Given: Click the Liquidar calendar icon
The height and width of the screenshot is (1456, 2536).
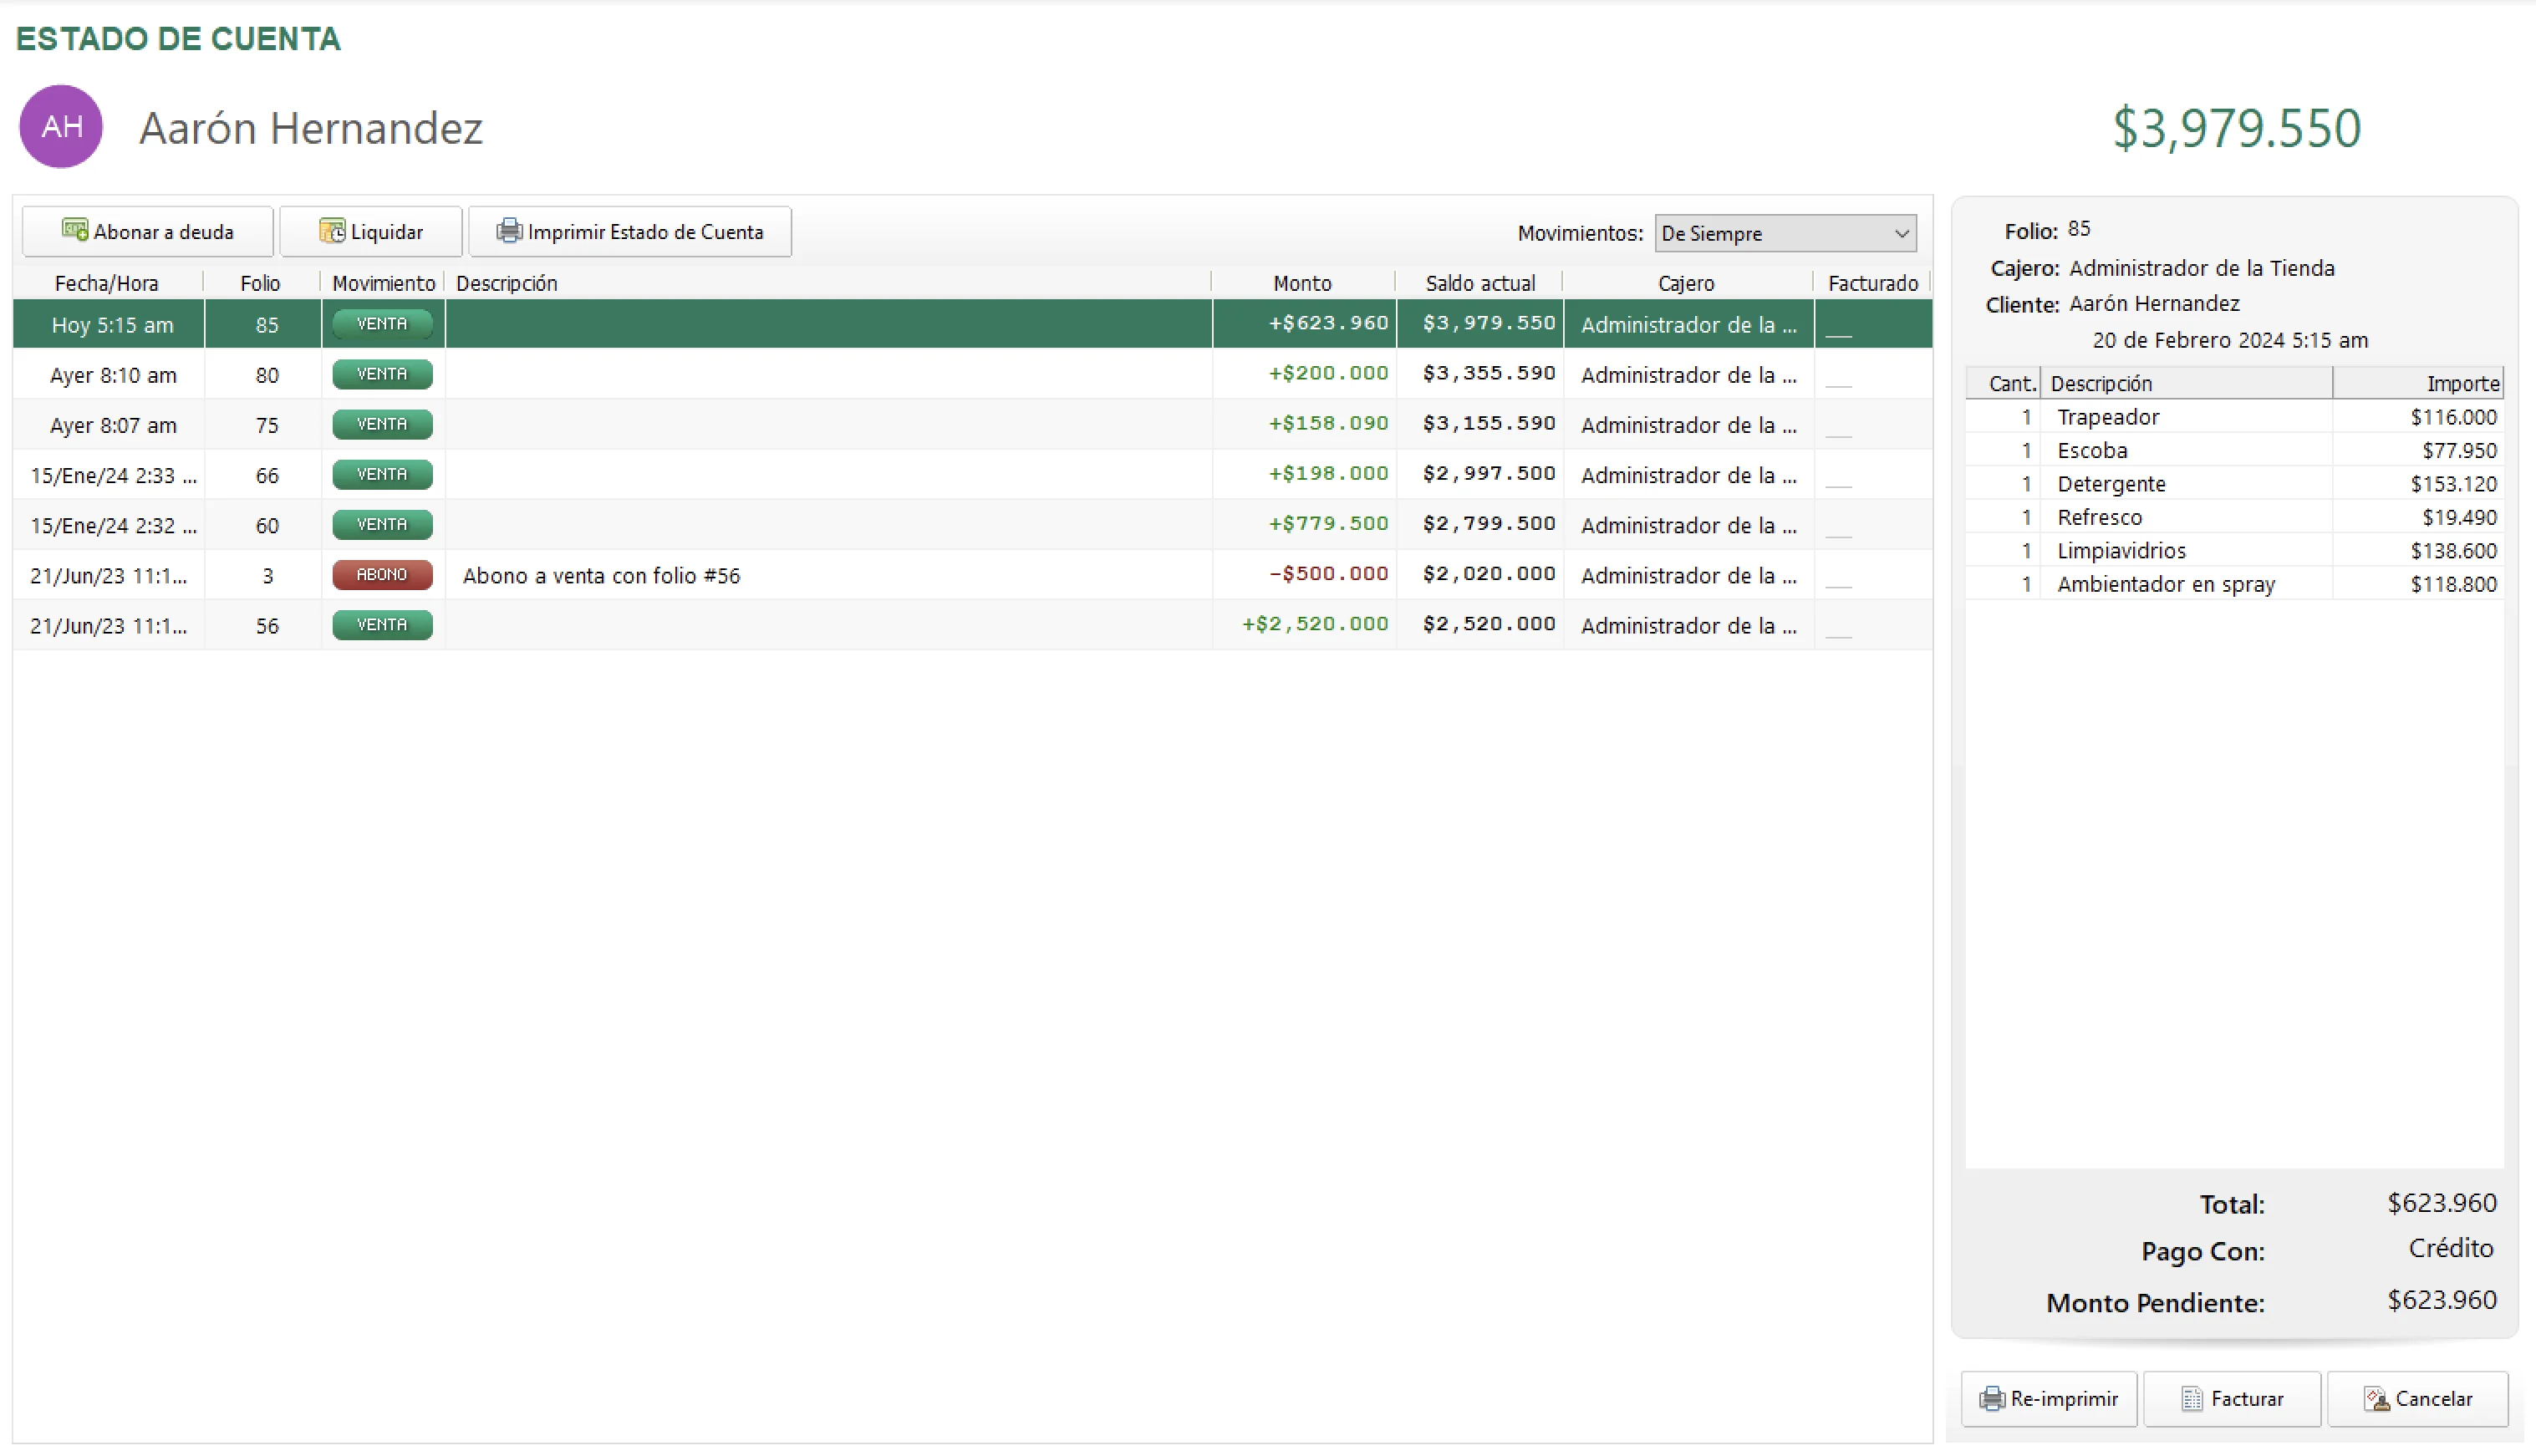Looking at the screenshot, I should tap(332, 231).
